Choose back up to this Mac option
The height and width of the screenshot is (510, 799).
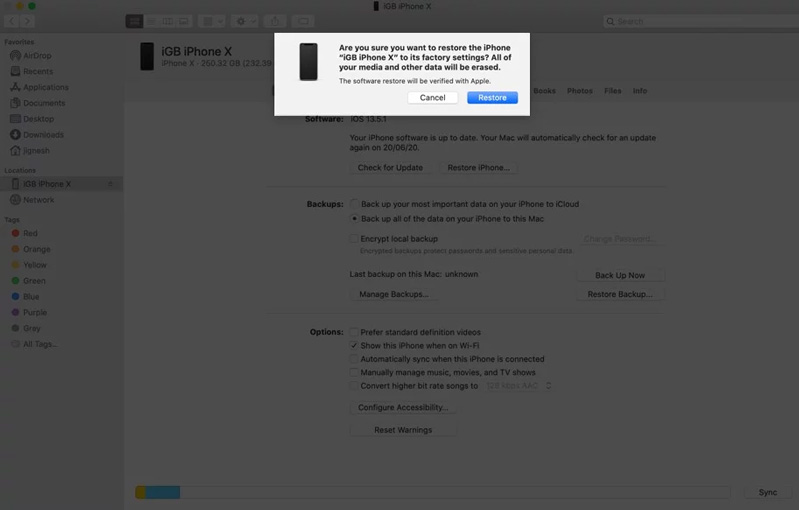pyautogui.click(x=354, y=219)
